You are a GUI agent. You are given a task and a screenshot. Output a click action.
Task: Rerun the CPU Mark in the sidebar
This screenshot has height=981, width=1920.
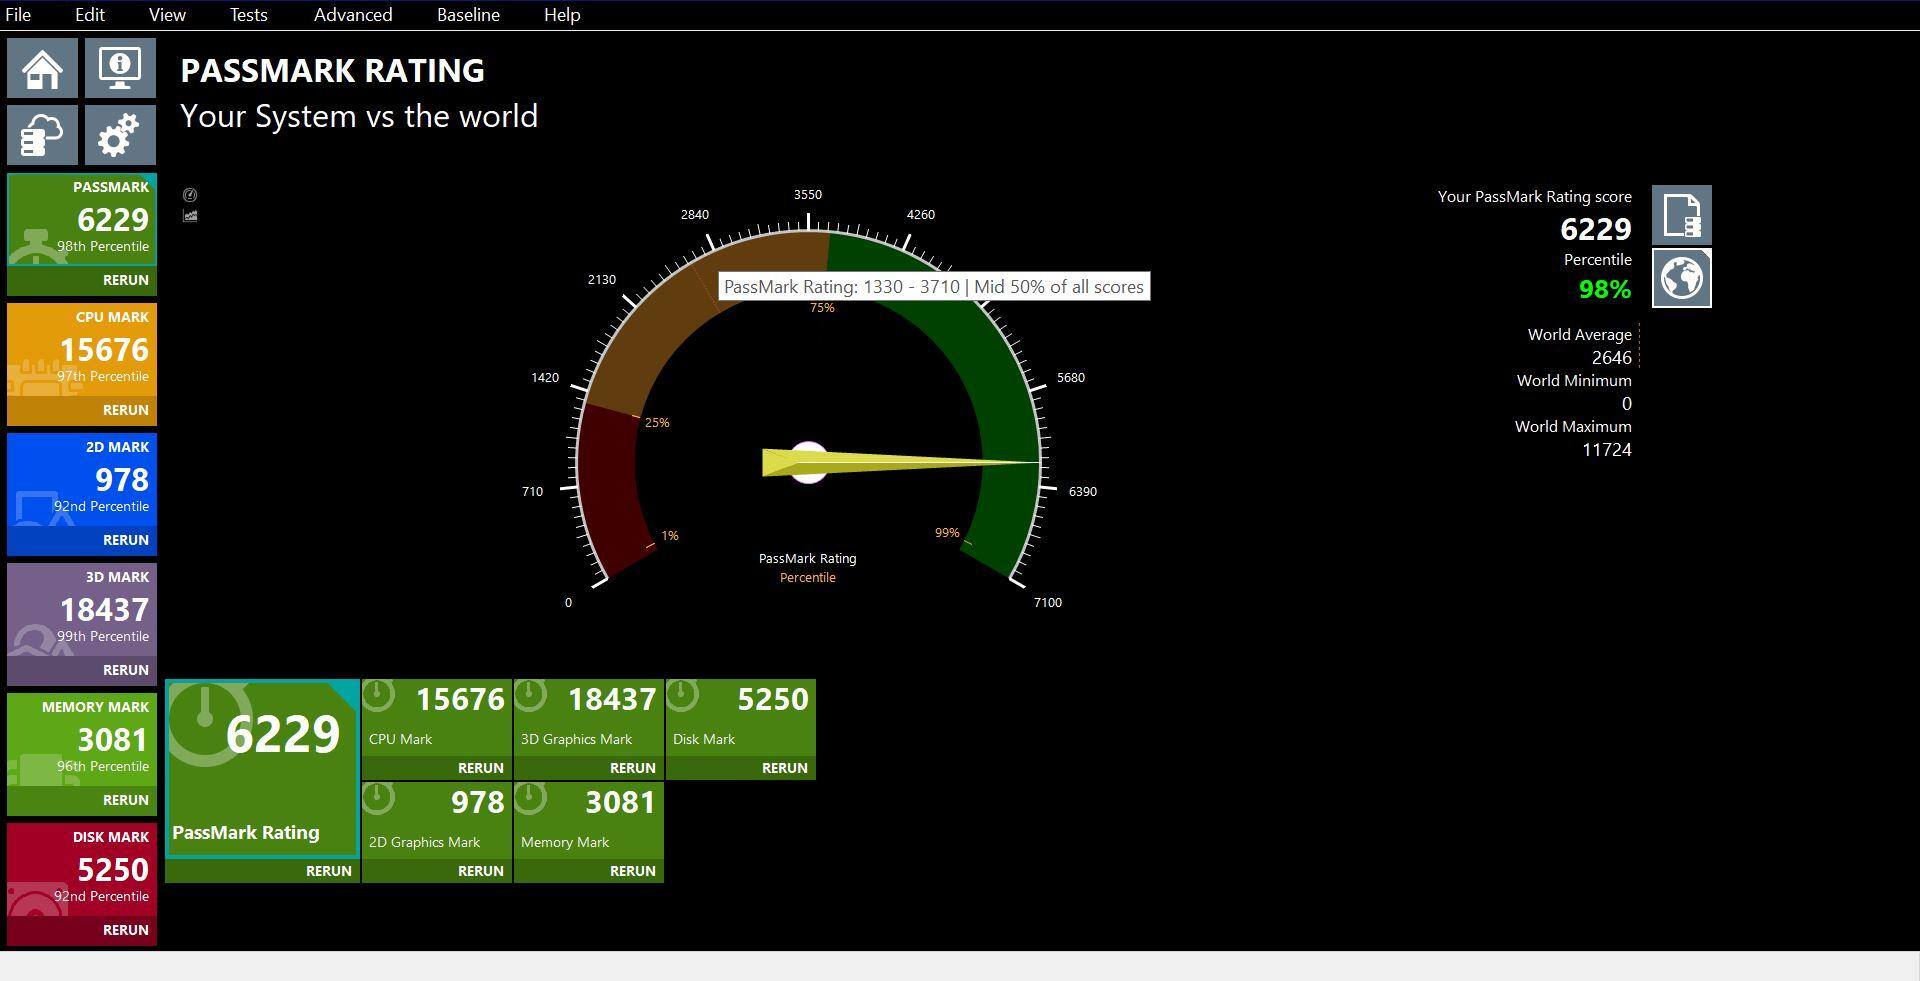point(125,410)
